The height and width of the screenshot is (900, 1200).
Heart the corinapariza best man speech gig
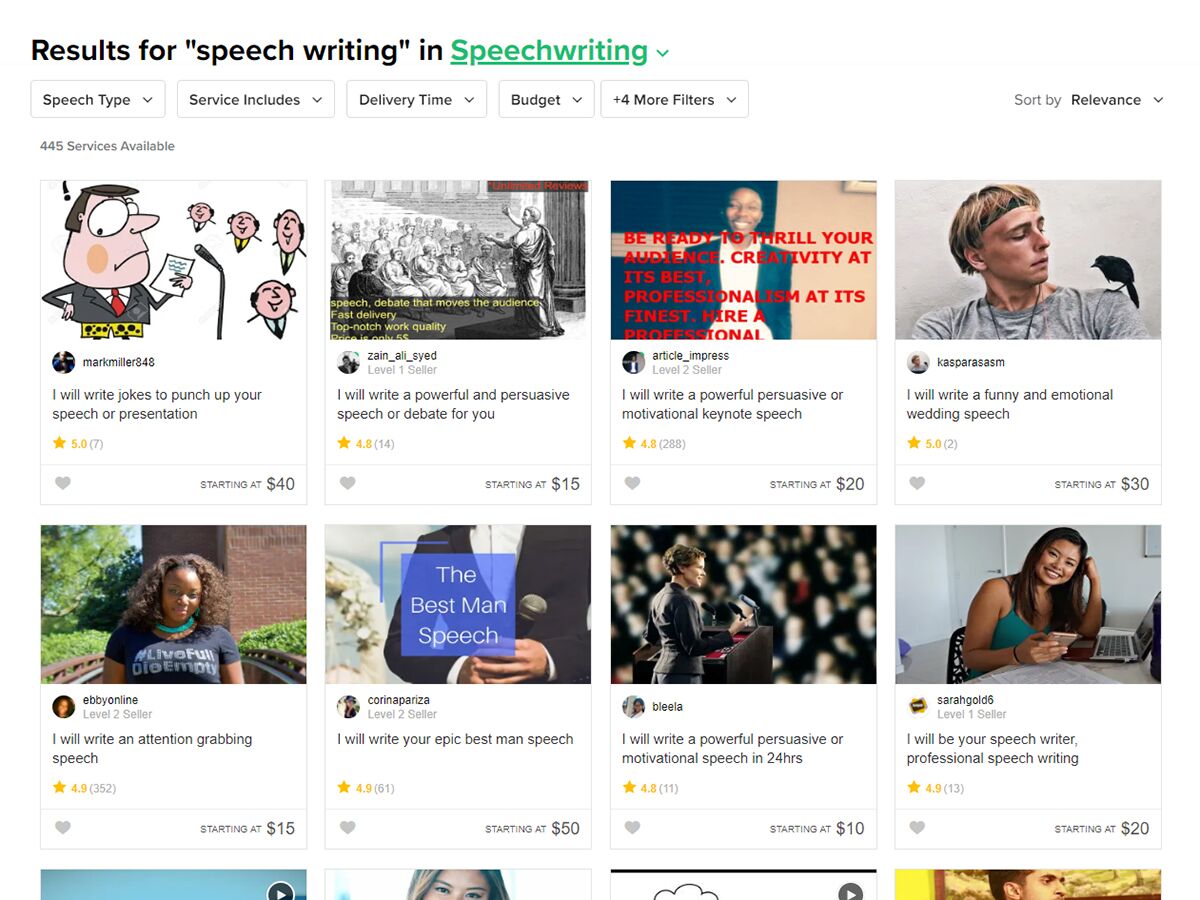point(348,828)
